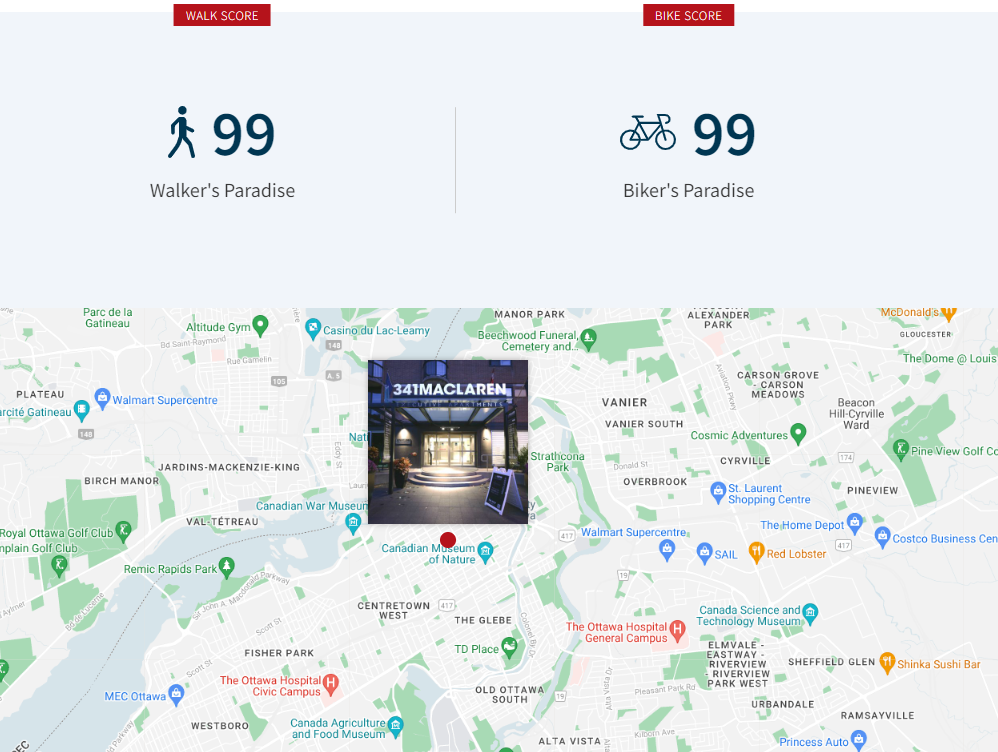Open the 341 MacLaren property photo
The height and width of the screenshot is (752, 998).
click(x=448, y=442)
